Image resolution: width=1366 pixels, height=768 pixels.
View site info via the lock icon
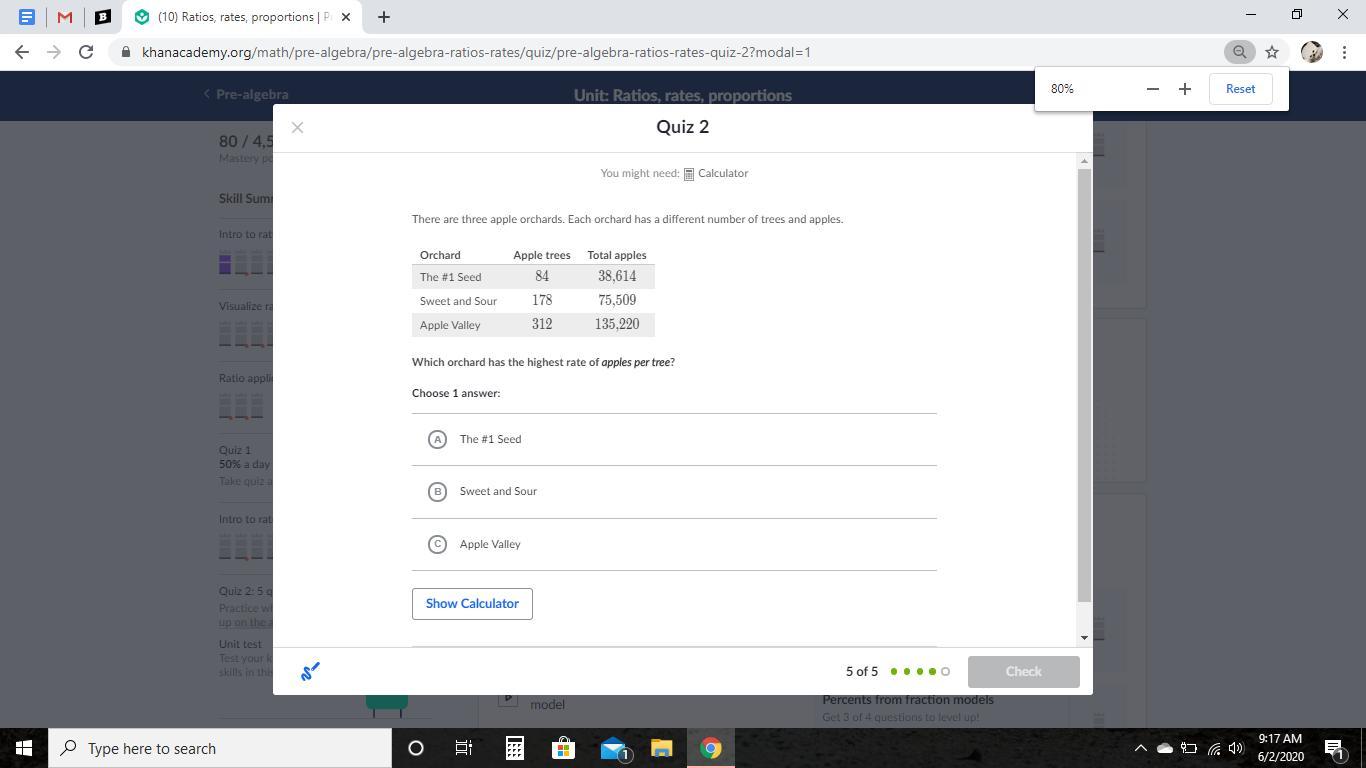[x=126, y=52]
